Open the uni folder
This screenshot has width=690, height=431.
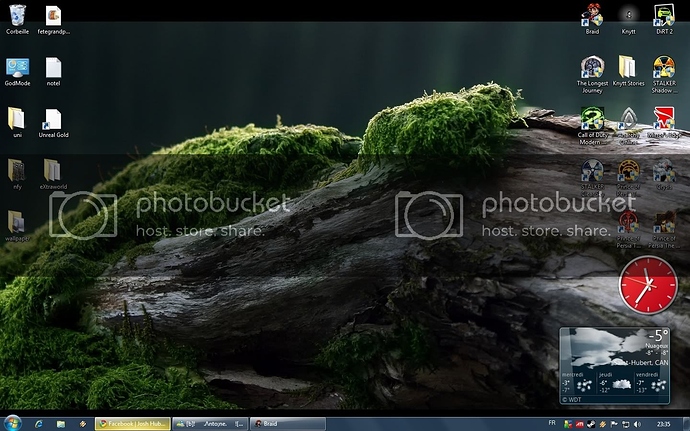click(x=17, y=119)
